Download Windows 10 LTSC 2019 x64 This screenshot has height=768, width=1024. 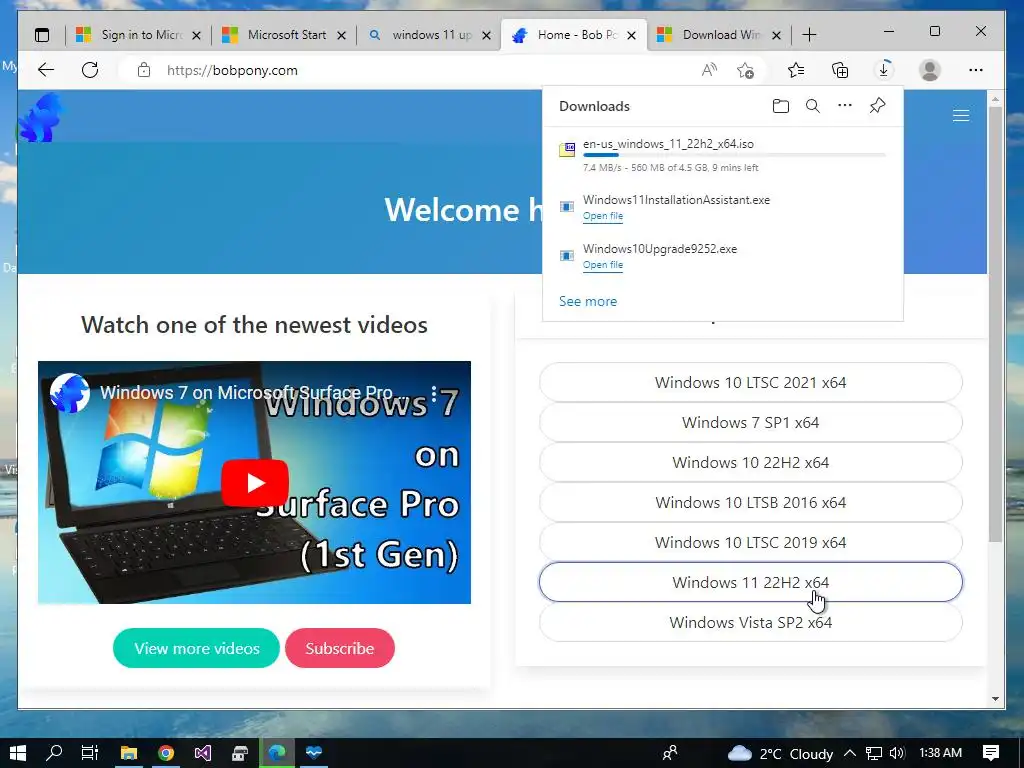pyautogui.click(x=750, y=542)
